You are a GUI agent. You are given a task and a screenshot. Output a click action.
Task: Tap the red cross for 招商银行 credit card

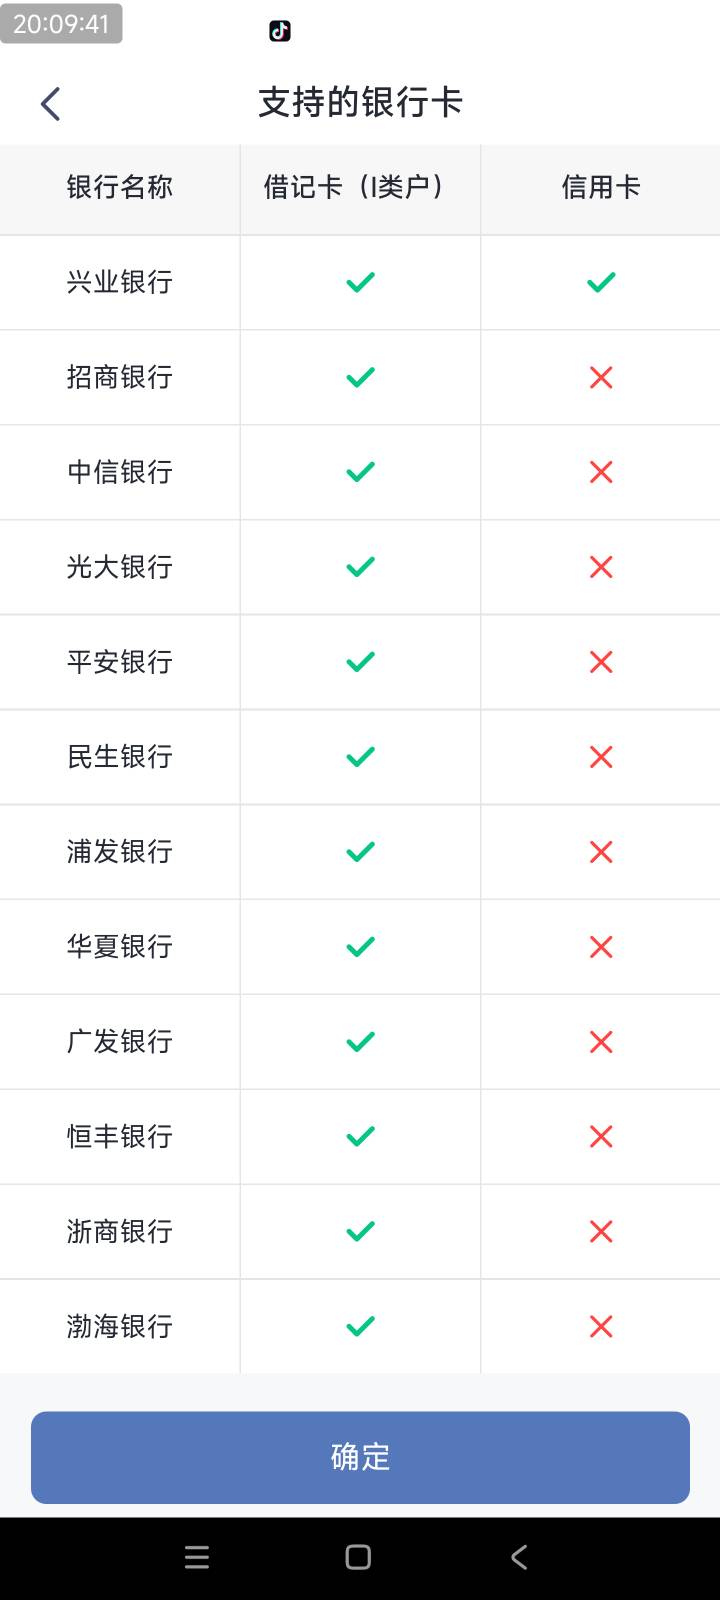click(x=601, y=377)
